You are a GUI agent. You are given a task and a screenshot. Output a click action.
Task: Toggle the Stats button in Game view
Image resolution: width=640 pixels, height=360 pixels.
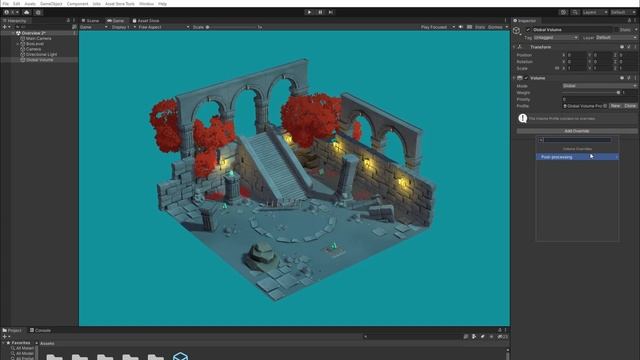[x=480, y=27]
